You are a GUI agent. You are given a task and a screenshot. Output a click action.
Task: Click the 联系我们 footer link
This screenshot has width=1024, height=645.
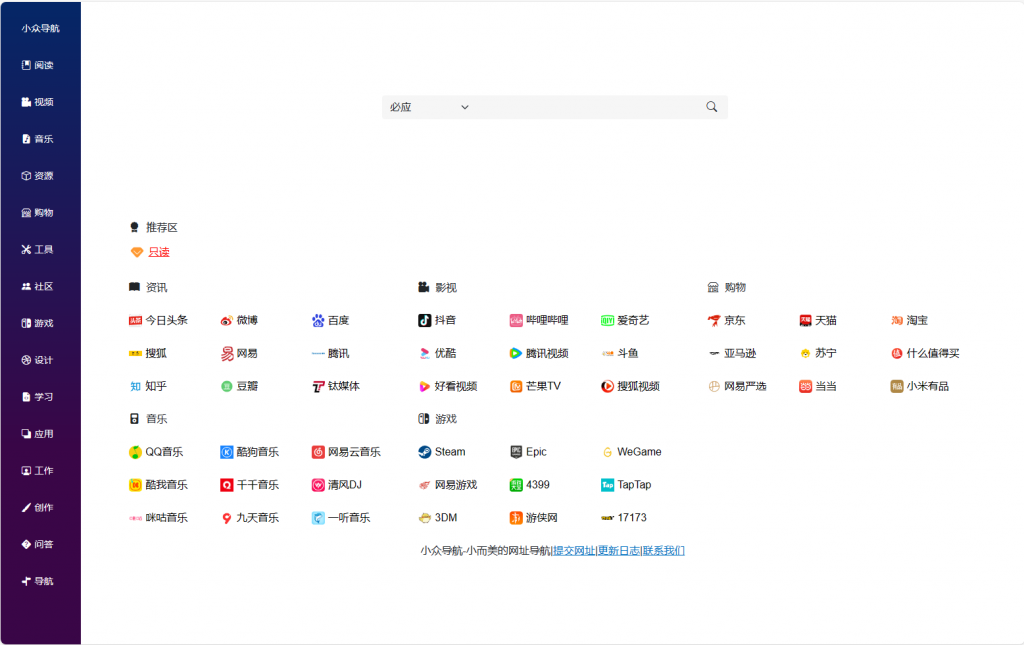pos(664,551)
